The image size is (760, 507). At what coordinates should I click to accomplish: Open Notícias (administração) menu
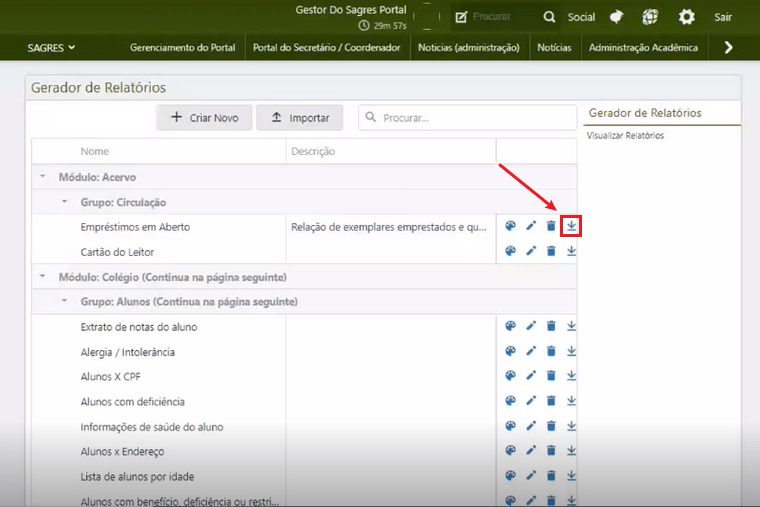click(x=469, y=48)
